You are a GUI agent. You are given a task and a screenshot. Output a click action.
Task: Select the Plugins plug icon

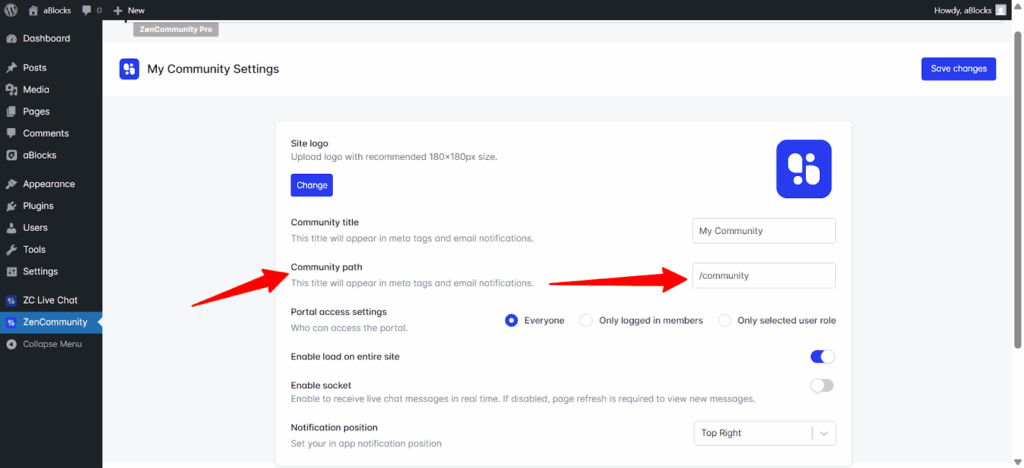pyautogui.click(x=11, y=206)
